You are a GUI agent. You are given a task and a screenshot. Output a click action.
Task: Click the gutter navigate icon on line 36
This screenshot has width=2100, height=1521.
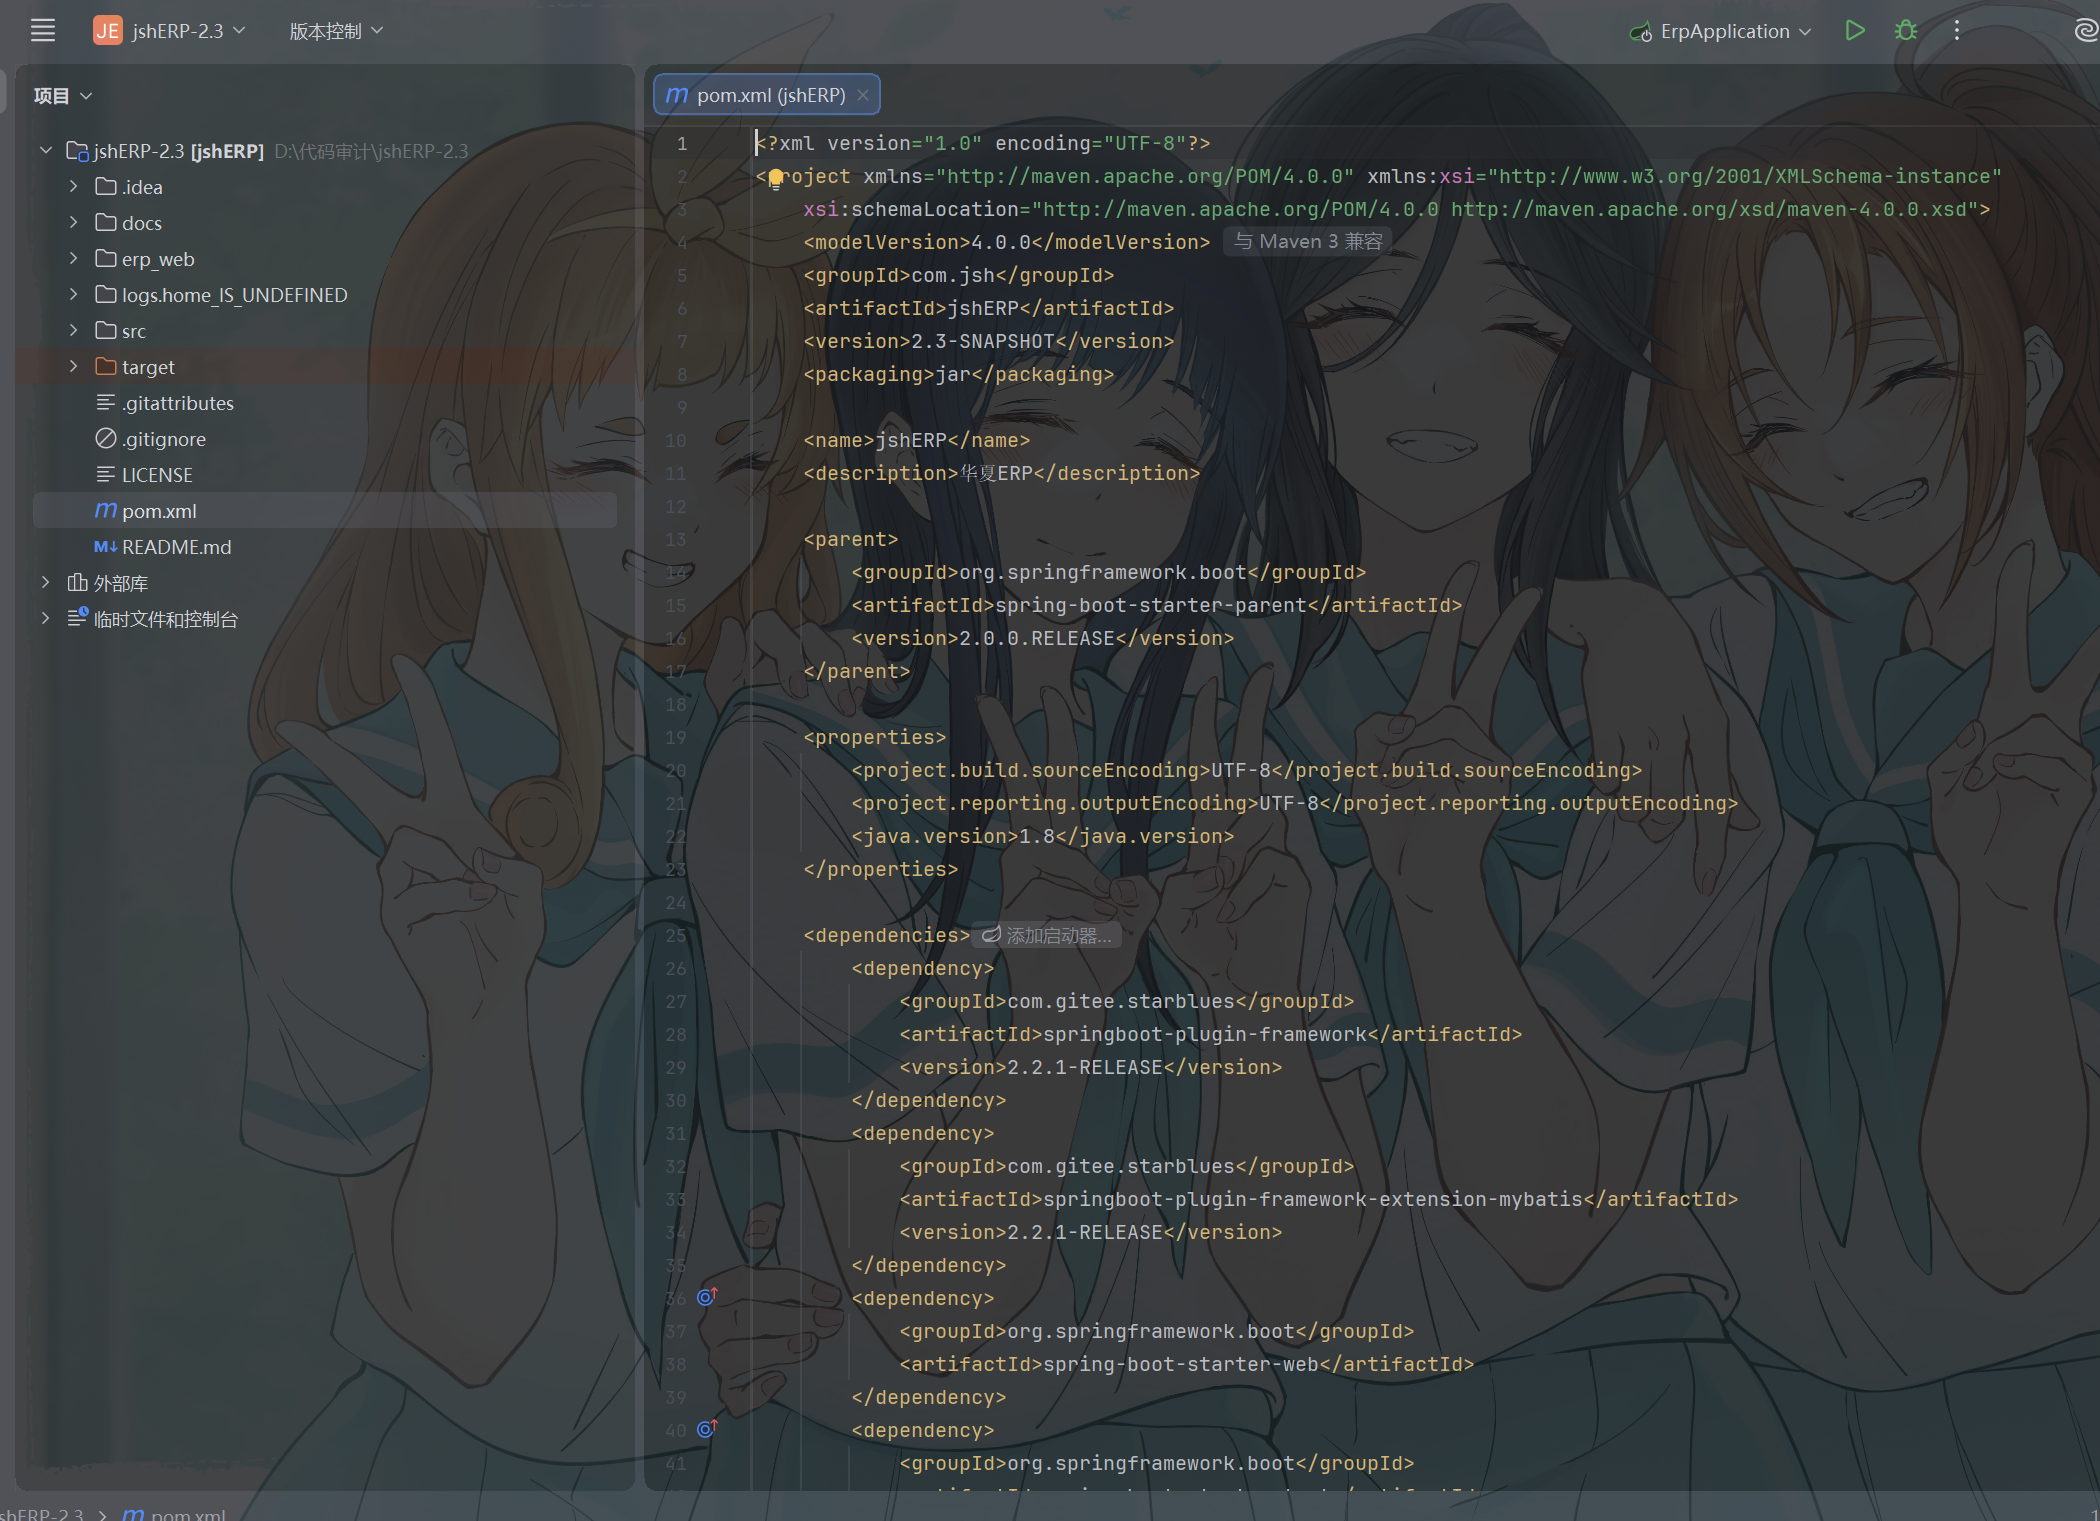(x=707, y=1297)
